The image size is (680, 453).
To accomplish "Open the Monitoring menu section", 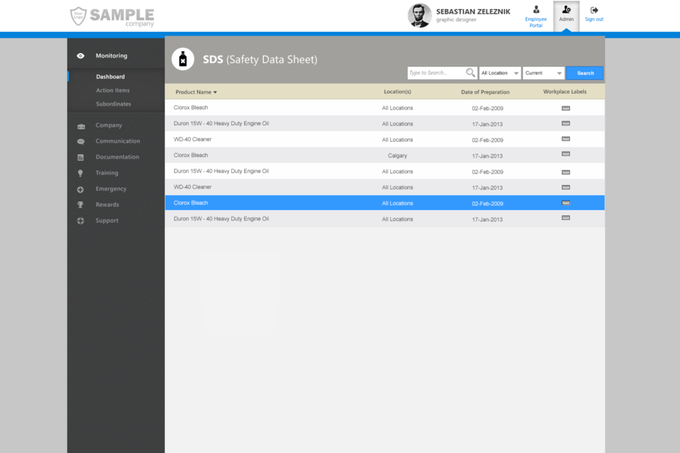I will click(x=111, y=55).
